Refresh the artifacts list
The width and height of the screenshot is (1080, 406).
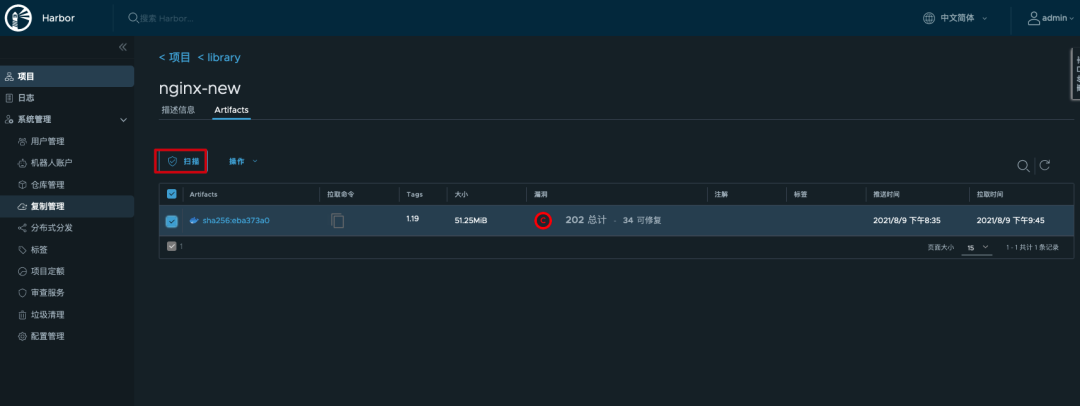pyautogui.click(x=1045, y=165)
